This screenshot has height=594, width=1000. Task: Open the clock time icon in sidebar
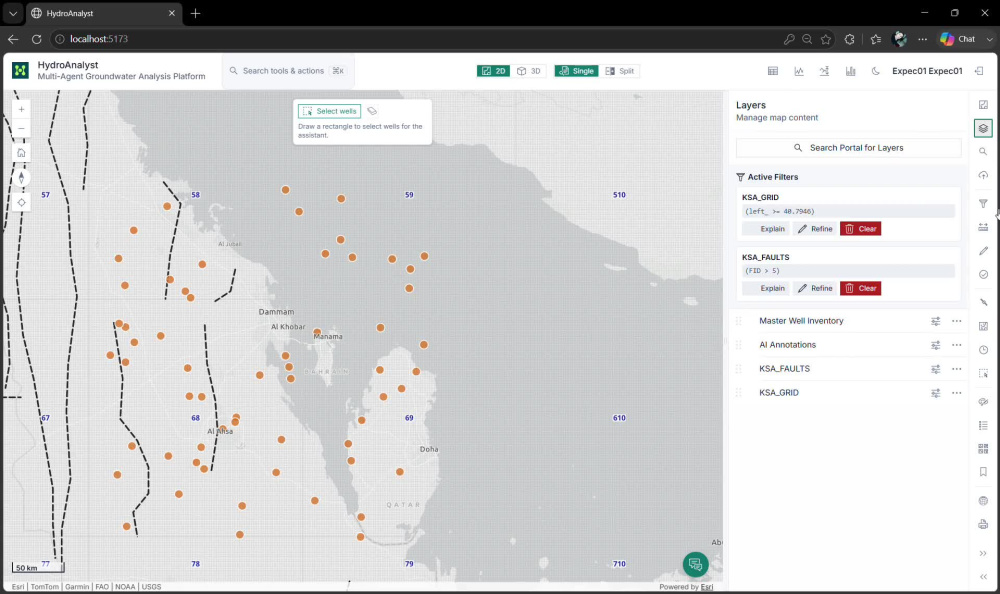pos(983,350)
